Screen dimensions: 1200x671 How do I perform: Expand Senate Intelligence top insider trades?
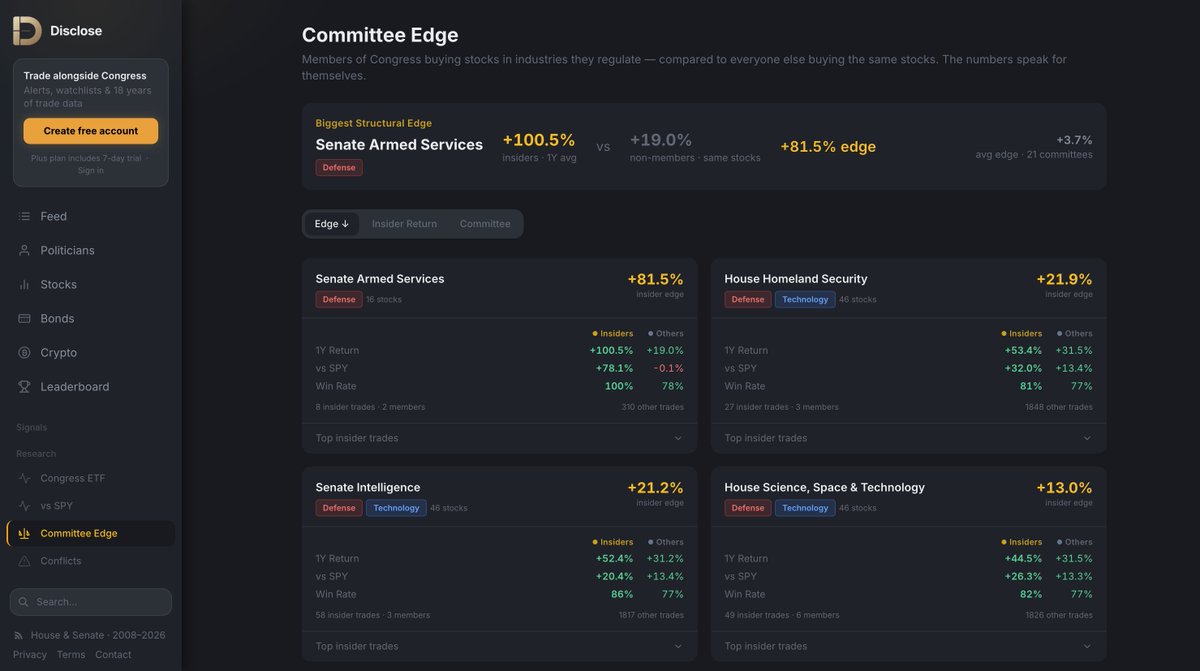[x=499, y=646]
